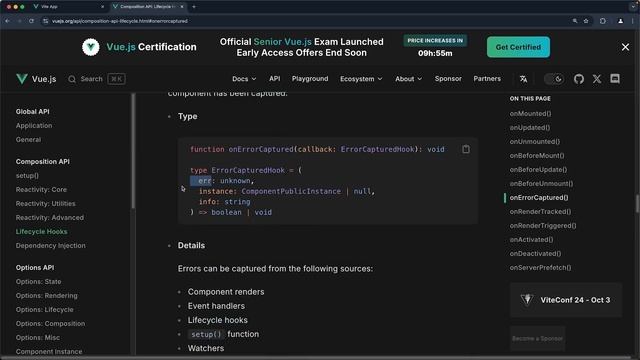Jump to onMounted() section
Image resolution: width=640 pixels, height=360 pixels.
(x=530, y=113)
